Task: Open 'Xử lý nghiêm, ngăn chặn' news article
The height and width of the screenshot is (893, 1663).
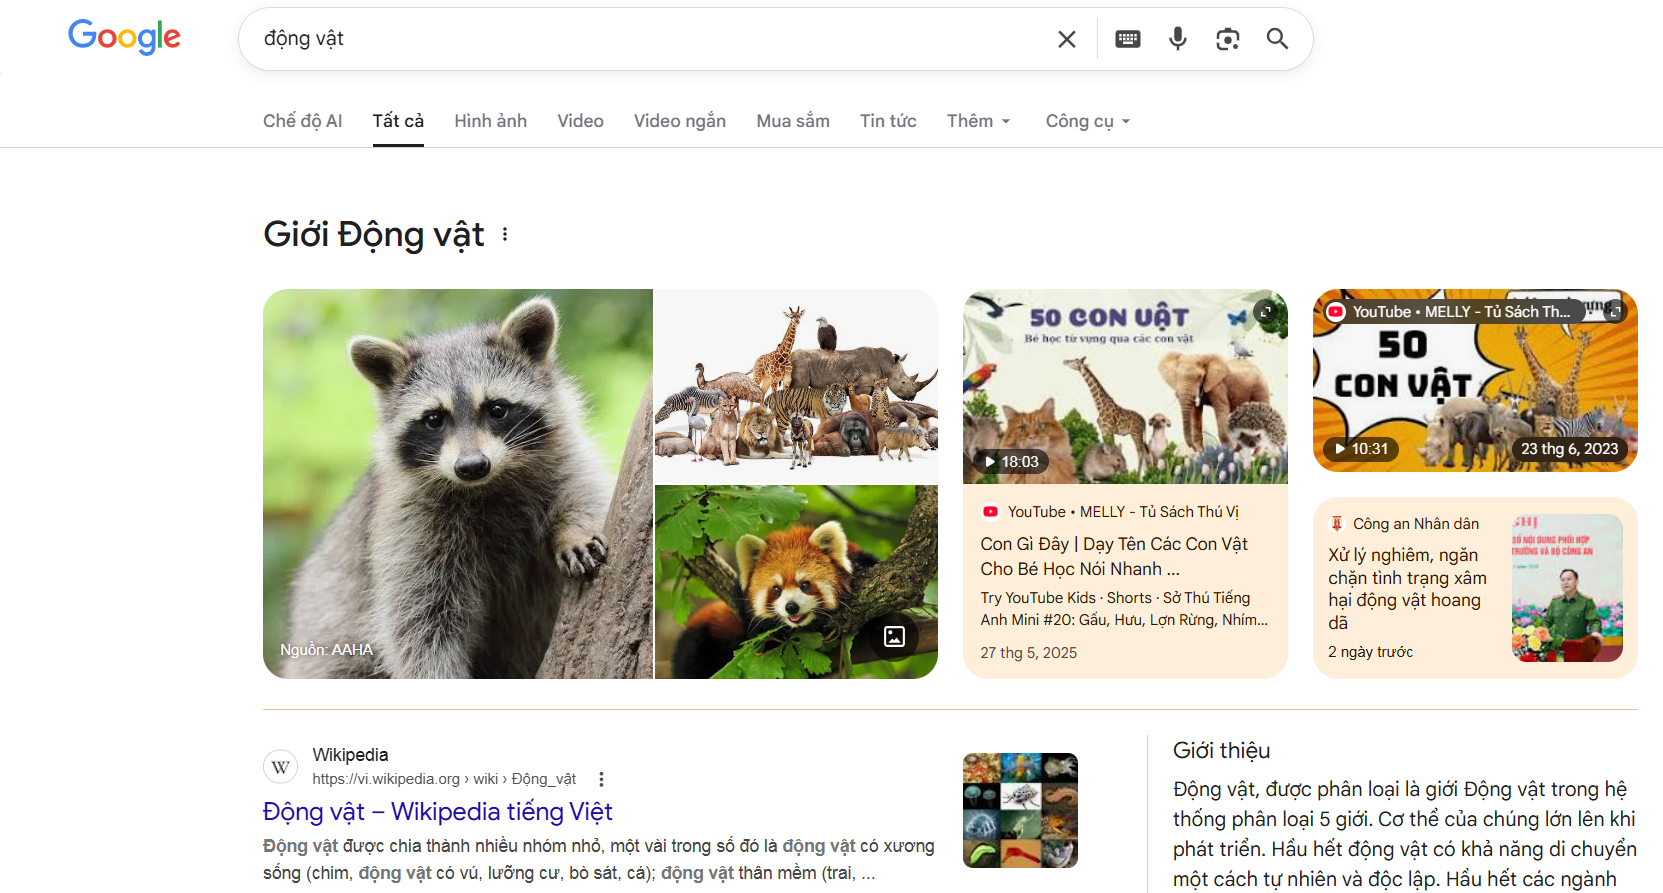Action: click(x=1407, y=588)
